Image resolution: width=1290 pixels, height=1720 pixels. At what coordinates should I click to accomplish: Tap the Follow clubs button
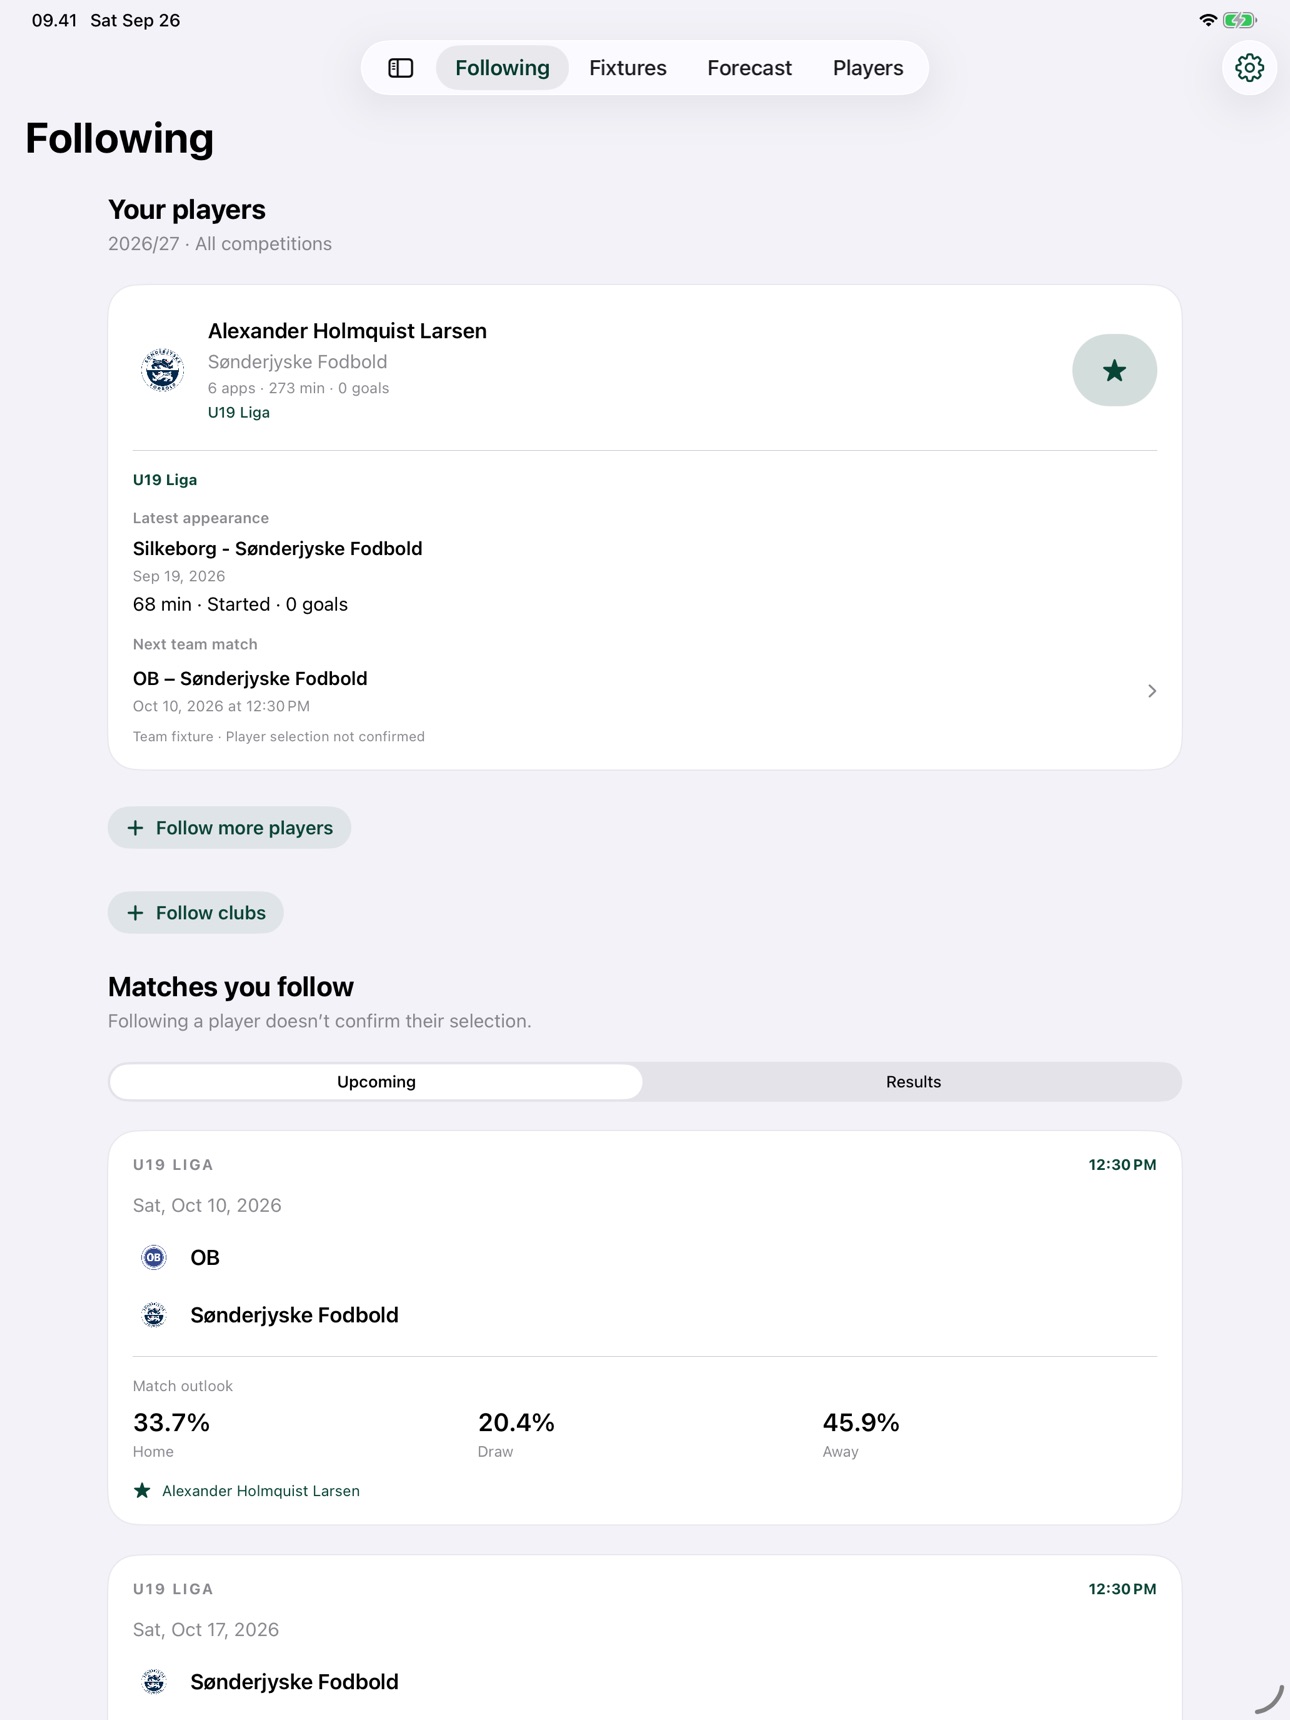[195, 913]
